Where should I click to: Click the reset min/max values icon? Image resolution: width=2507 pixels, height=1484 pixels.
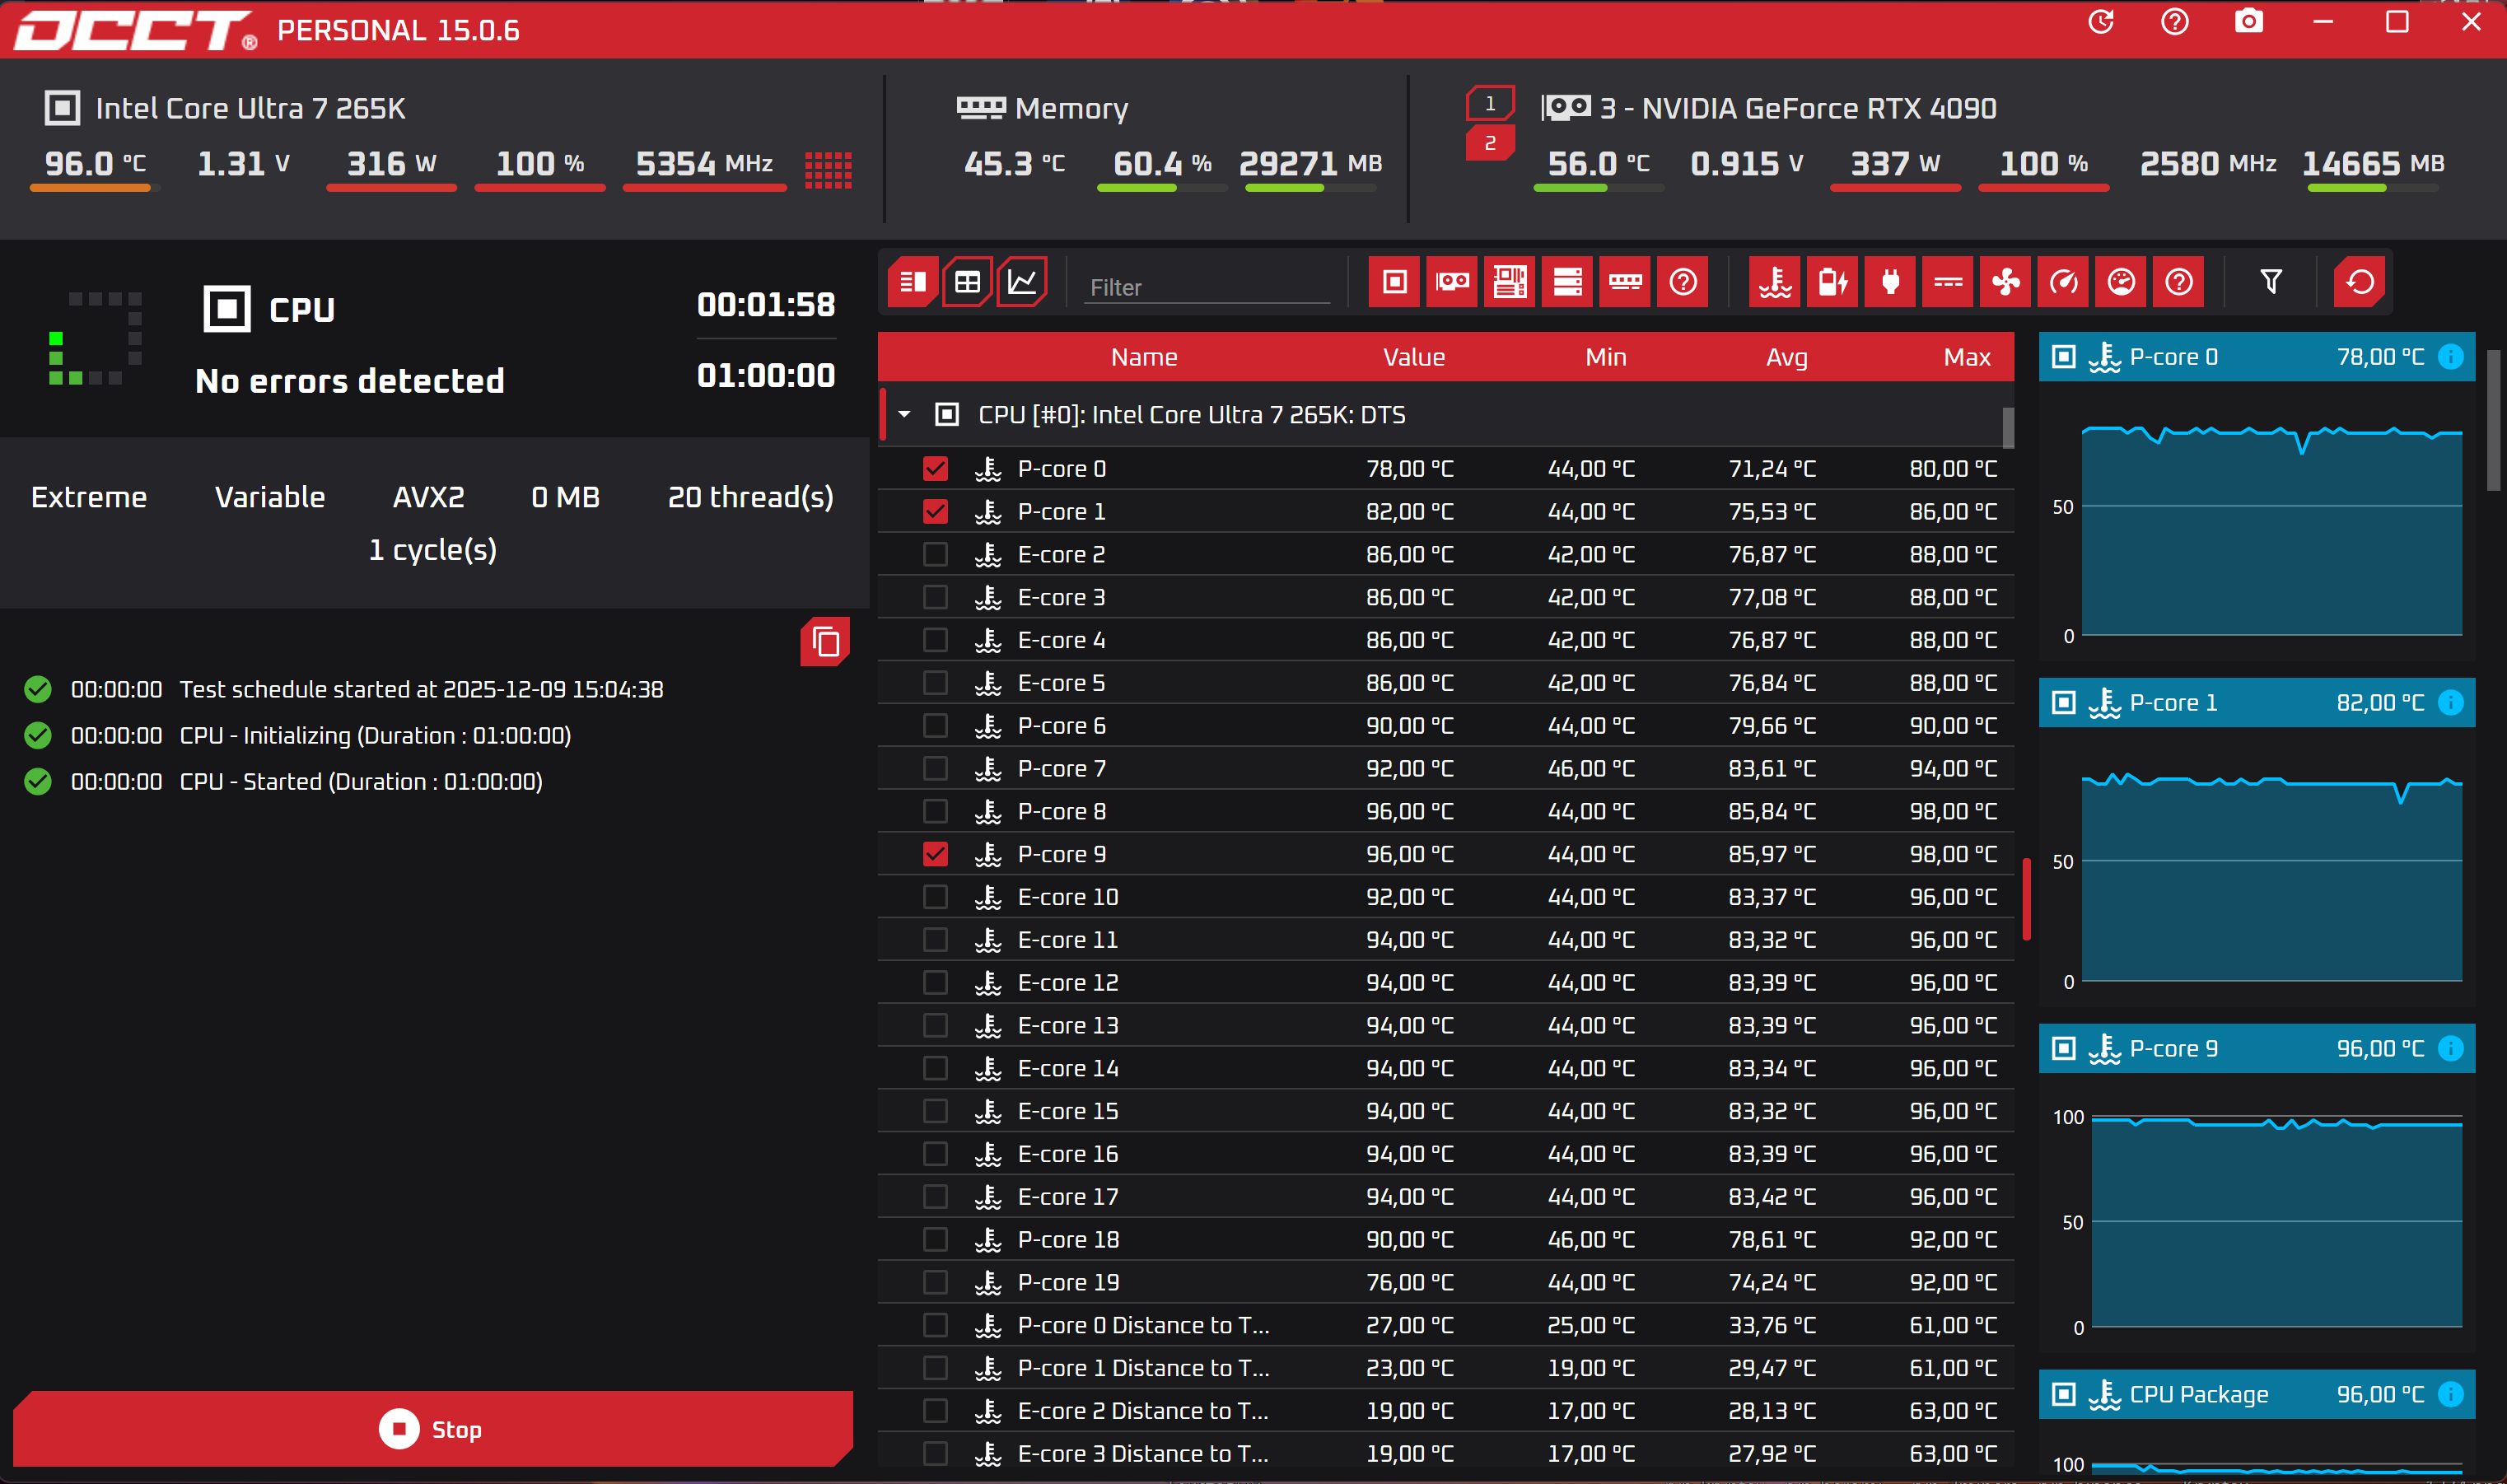tap(2359, 282)
